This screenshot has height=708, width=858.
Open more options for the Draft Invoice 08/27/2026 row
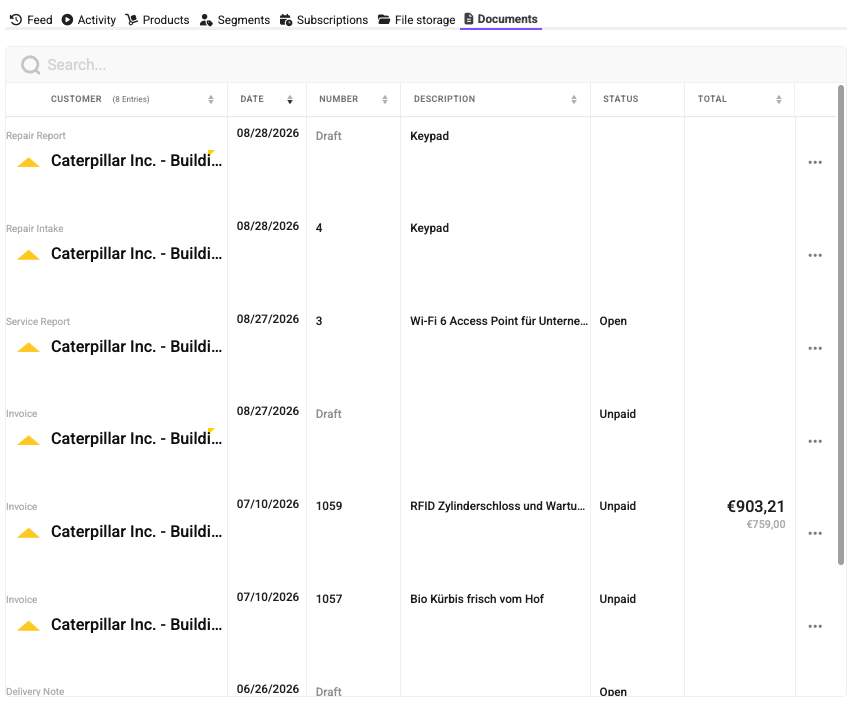815,442
